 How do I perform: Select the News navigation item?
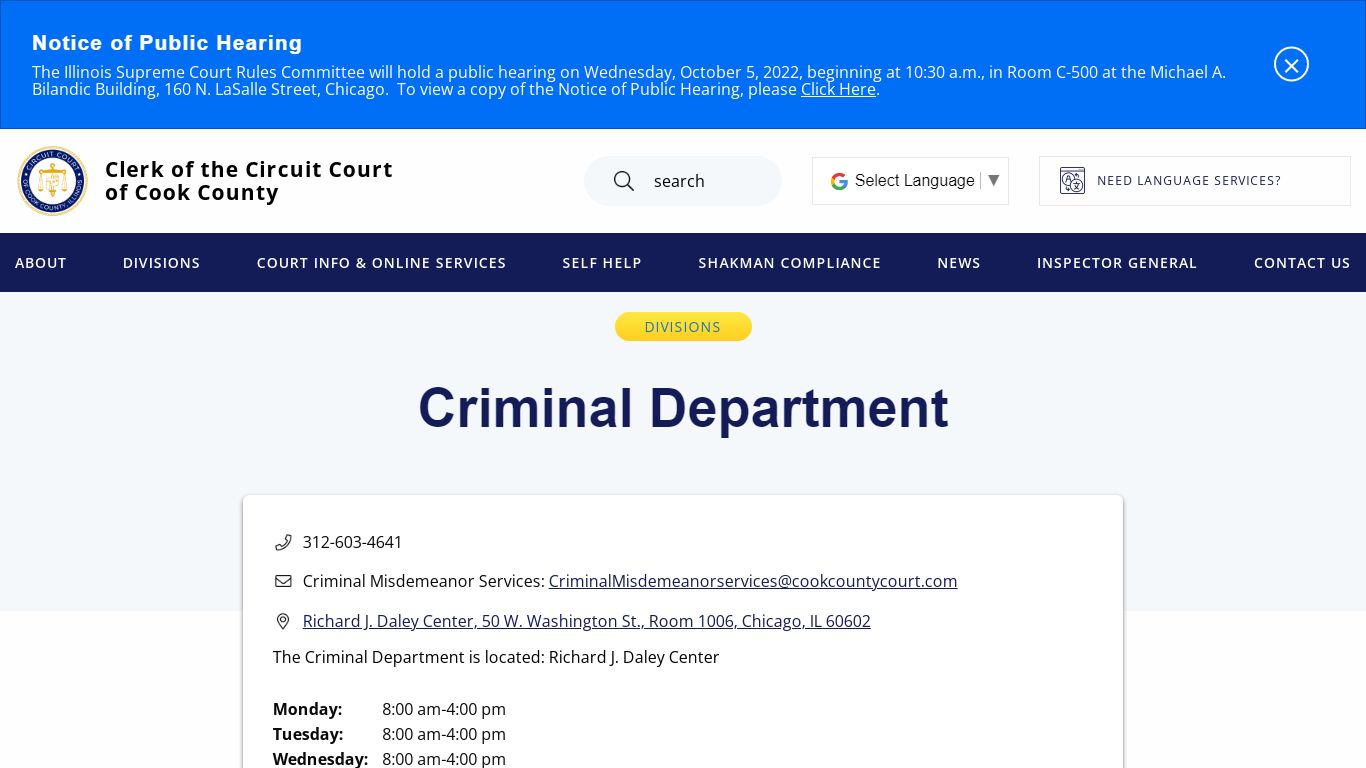[x=958, y=263]
